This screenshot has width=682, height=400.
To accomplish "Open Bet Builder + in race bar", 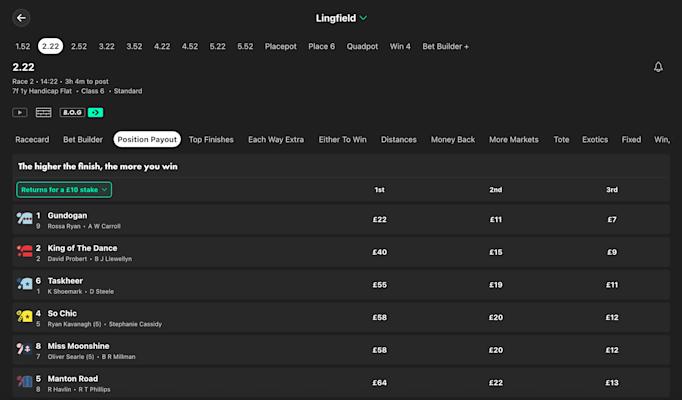I will 445,46.
